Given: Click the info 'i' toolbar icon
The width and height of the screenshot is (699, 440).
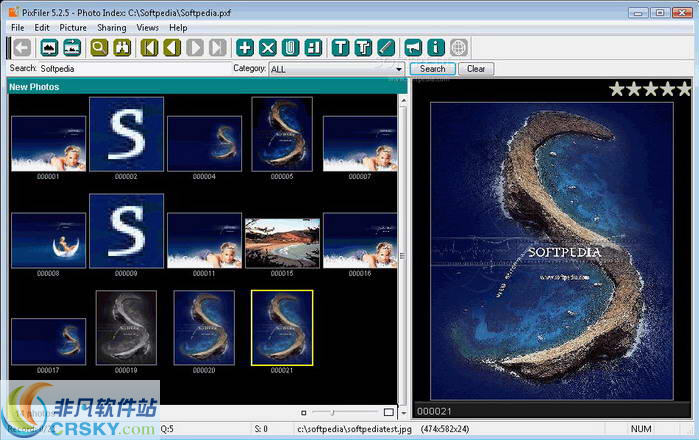Looking at the screenshot, I should pyautogui.click(x=436, y=48).
